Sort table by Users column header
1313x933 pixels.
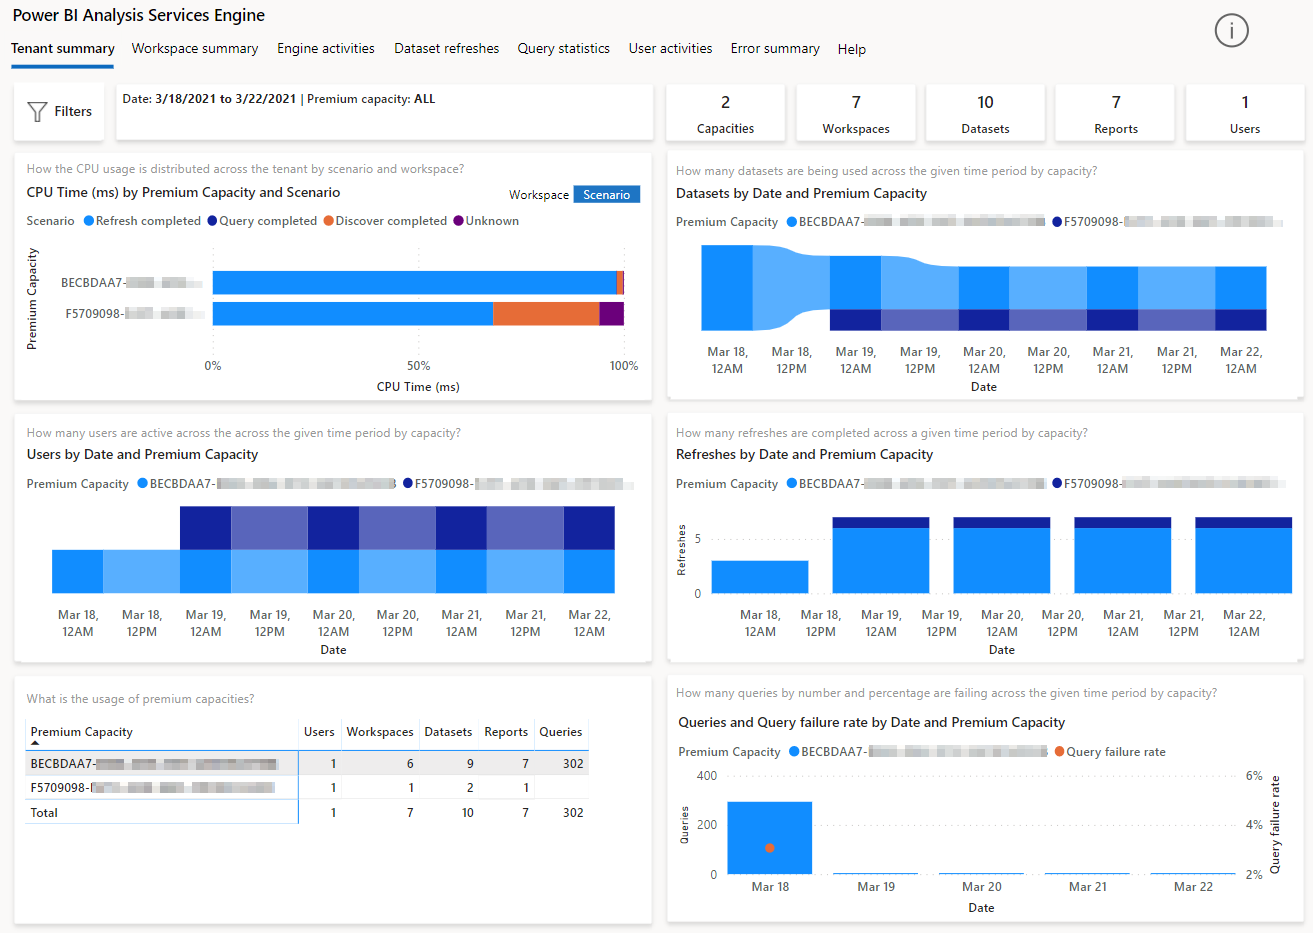pos(319,732)
